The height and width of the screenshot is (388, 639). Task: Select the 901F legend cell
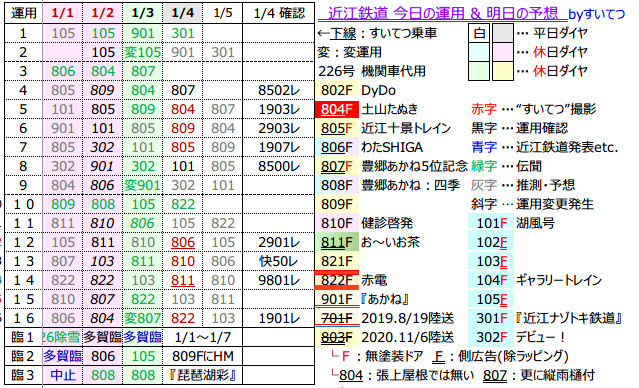coord(337,300)
